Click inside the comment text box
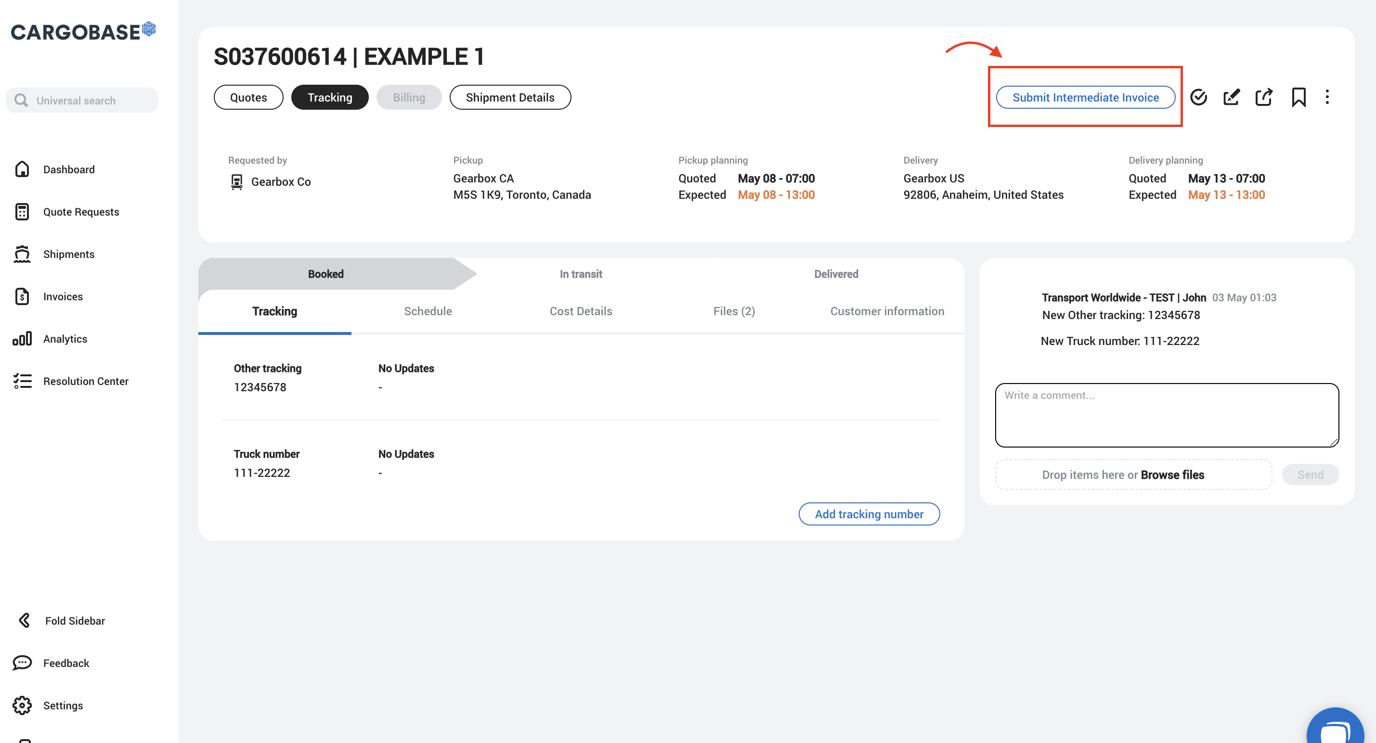This screenshot has height=743, width=1376. click(x=1166, y=414)
